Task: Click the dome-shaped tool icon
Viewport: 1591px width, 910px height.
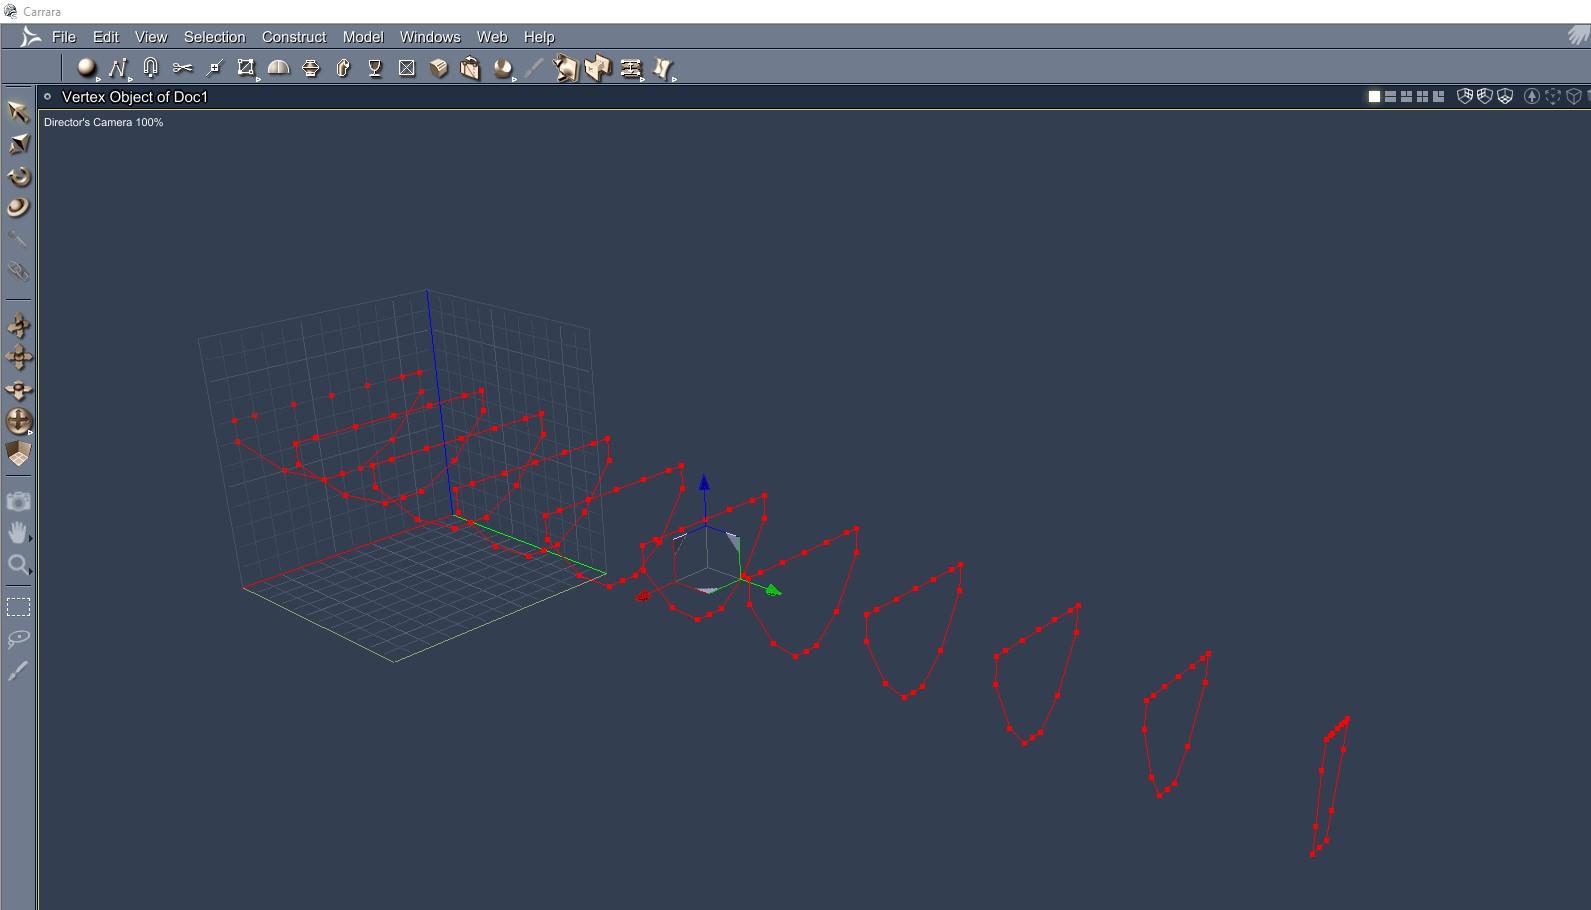Action: click(x=278, y=68)
